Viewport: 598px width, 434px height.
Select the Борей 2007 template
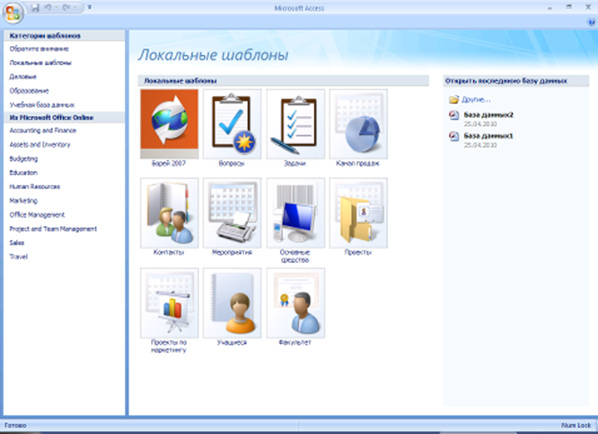[169, 124]
